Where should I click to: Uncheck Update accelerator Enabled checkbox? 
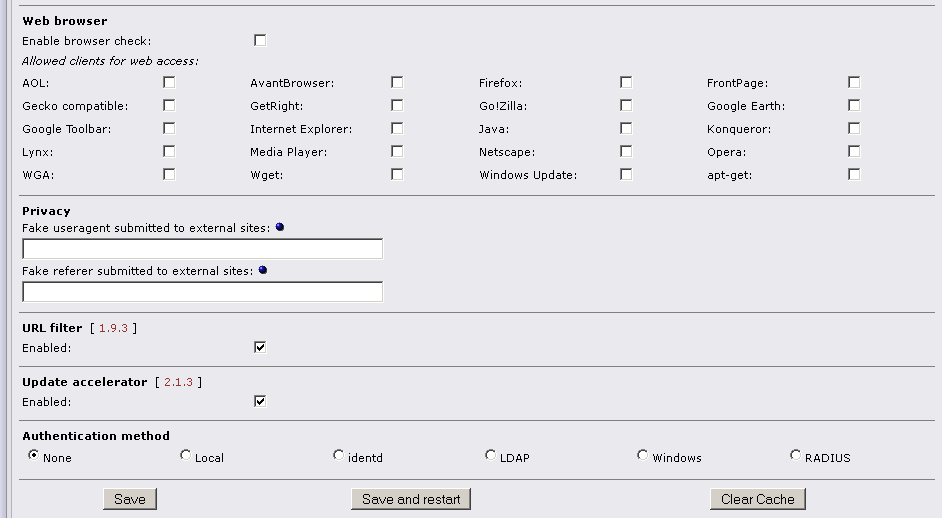click(x=260, y=401)
